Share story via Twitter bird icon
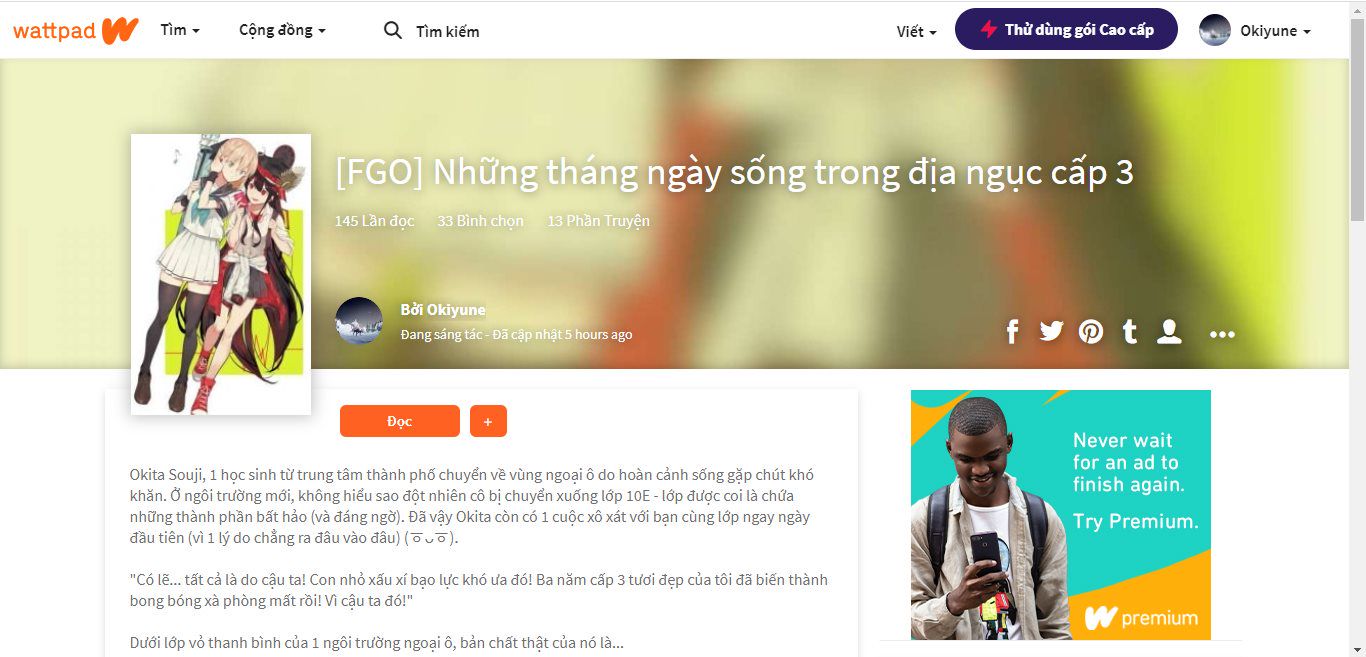 [1051, 331]
